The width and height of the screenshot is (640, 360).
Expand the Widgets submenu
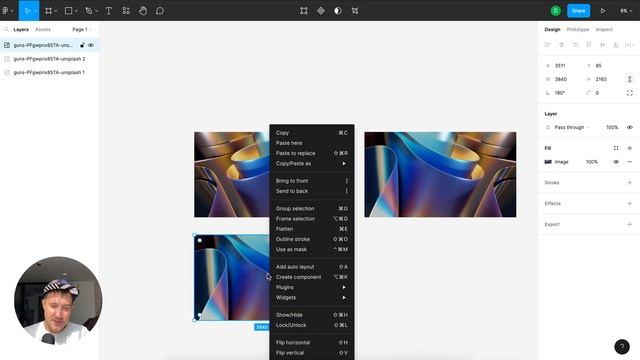312,298
